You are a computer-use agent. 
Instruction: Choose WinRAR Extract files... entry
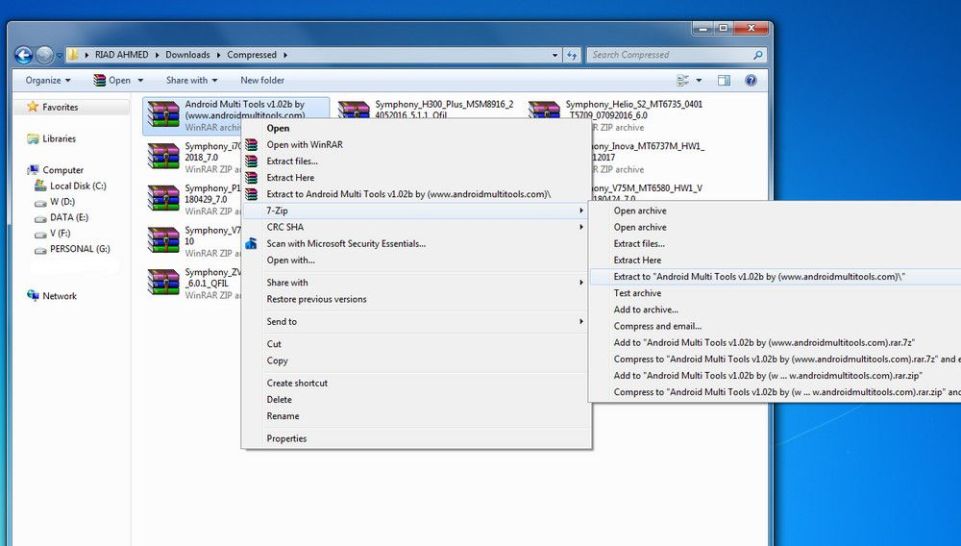417,162
